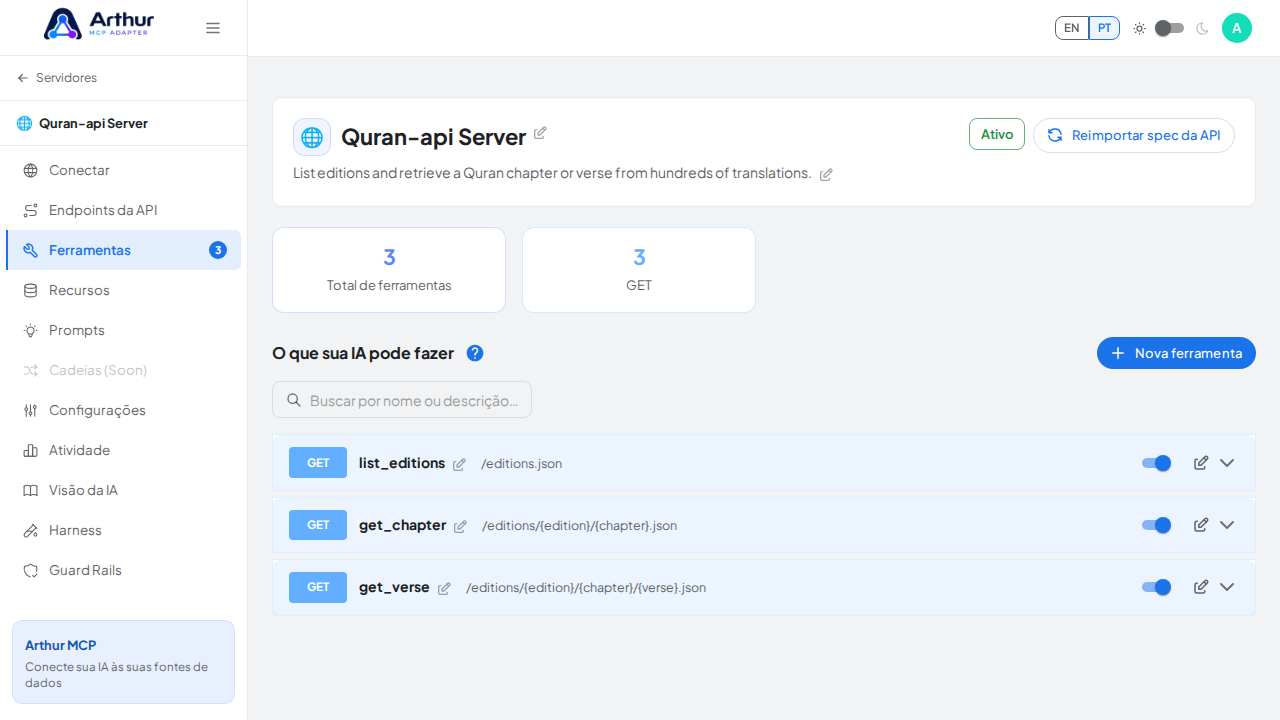
Task: Open help tooltip next to heading
Action: pyautogui.click(x=475, y=353)
